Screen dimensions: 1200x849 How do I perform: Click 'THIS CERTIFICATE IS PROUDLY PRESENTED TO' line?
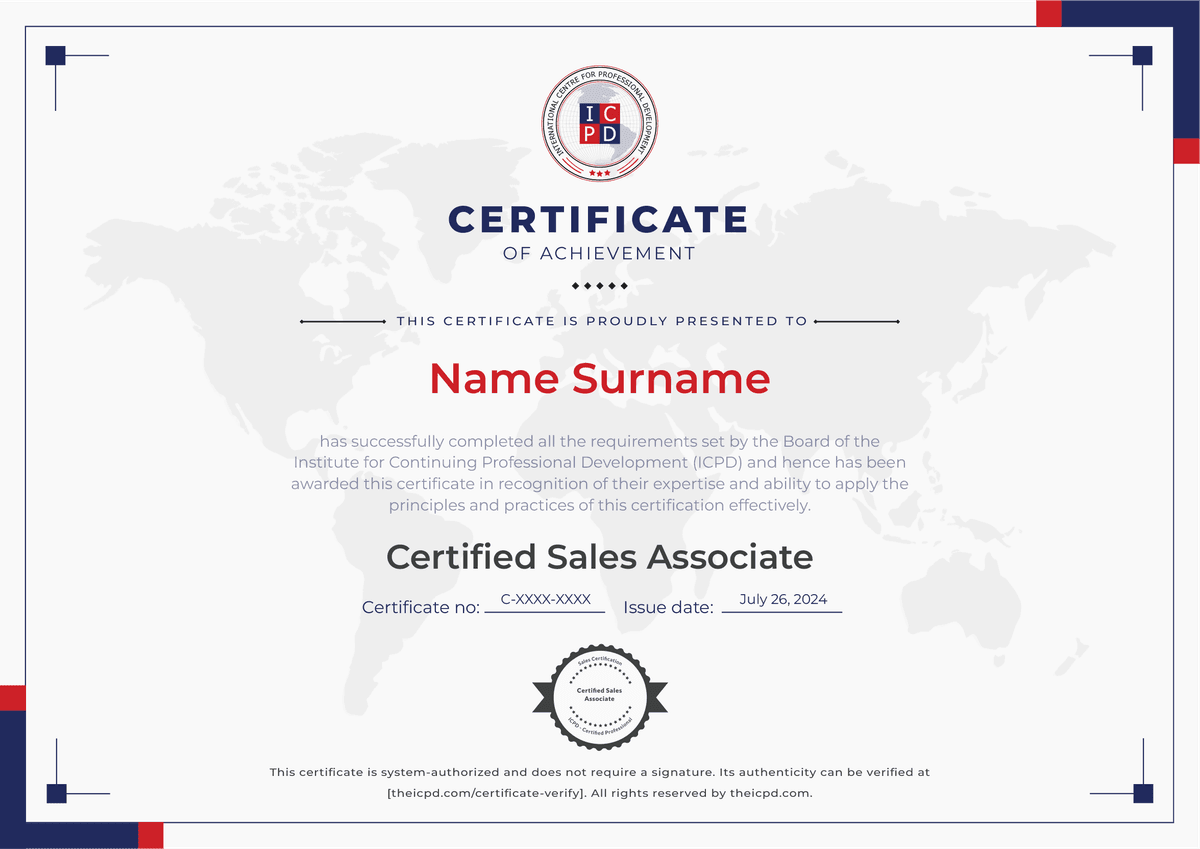(601, 321)
